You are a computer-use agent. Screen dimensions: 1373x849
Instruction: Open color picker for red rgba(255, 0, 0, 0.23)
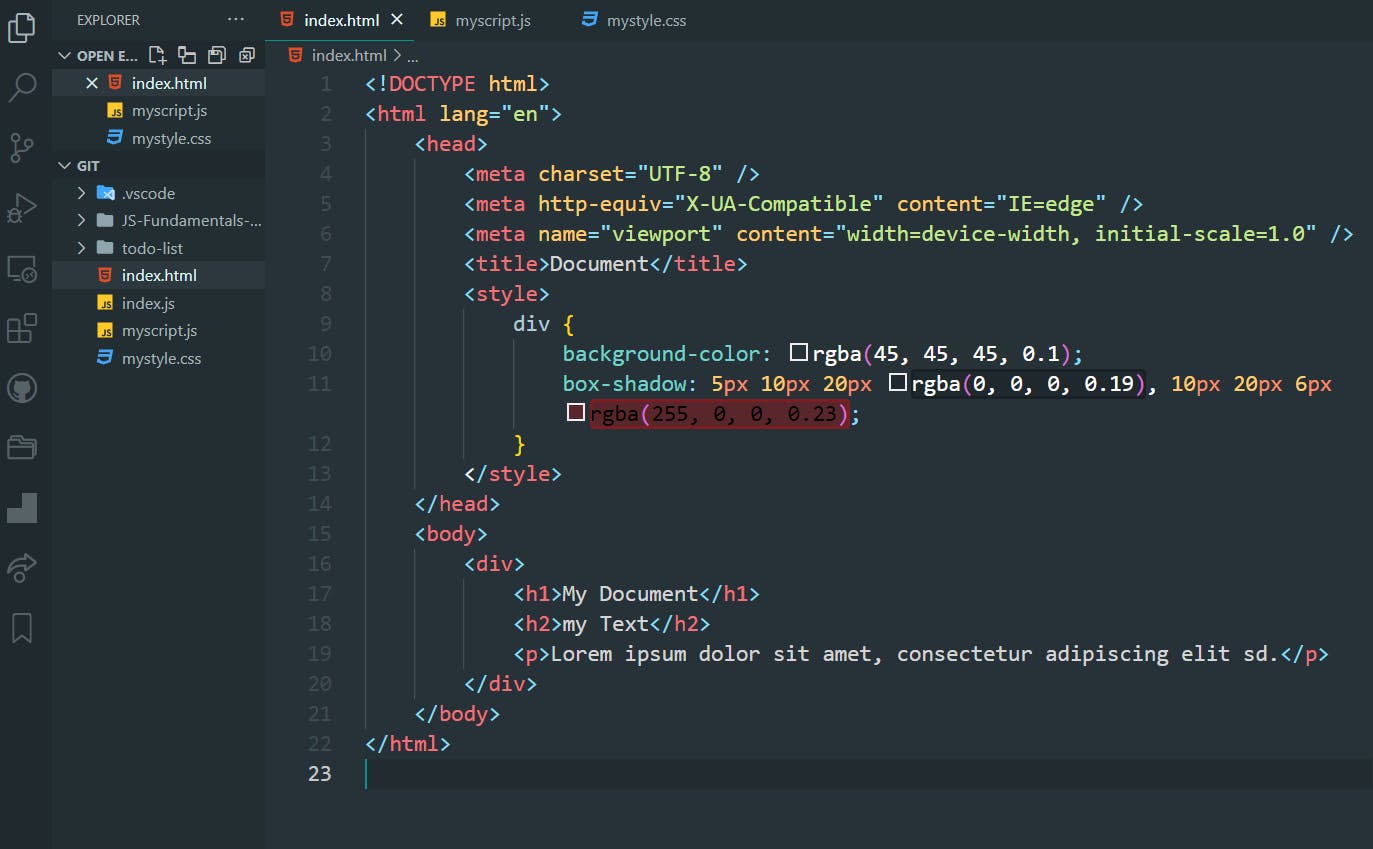(576, 412)
